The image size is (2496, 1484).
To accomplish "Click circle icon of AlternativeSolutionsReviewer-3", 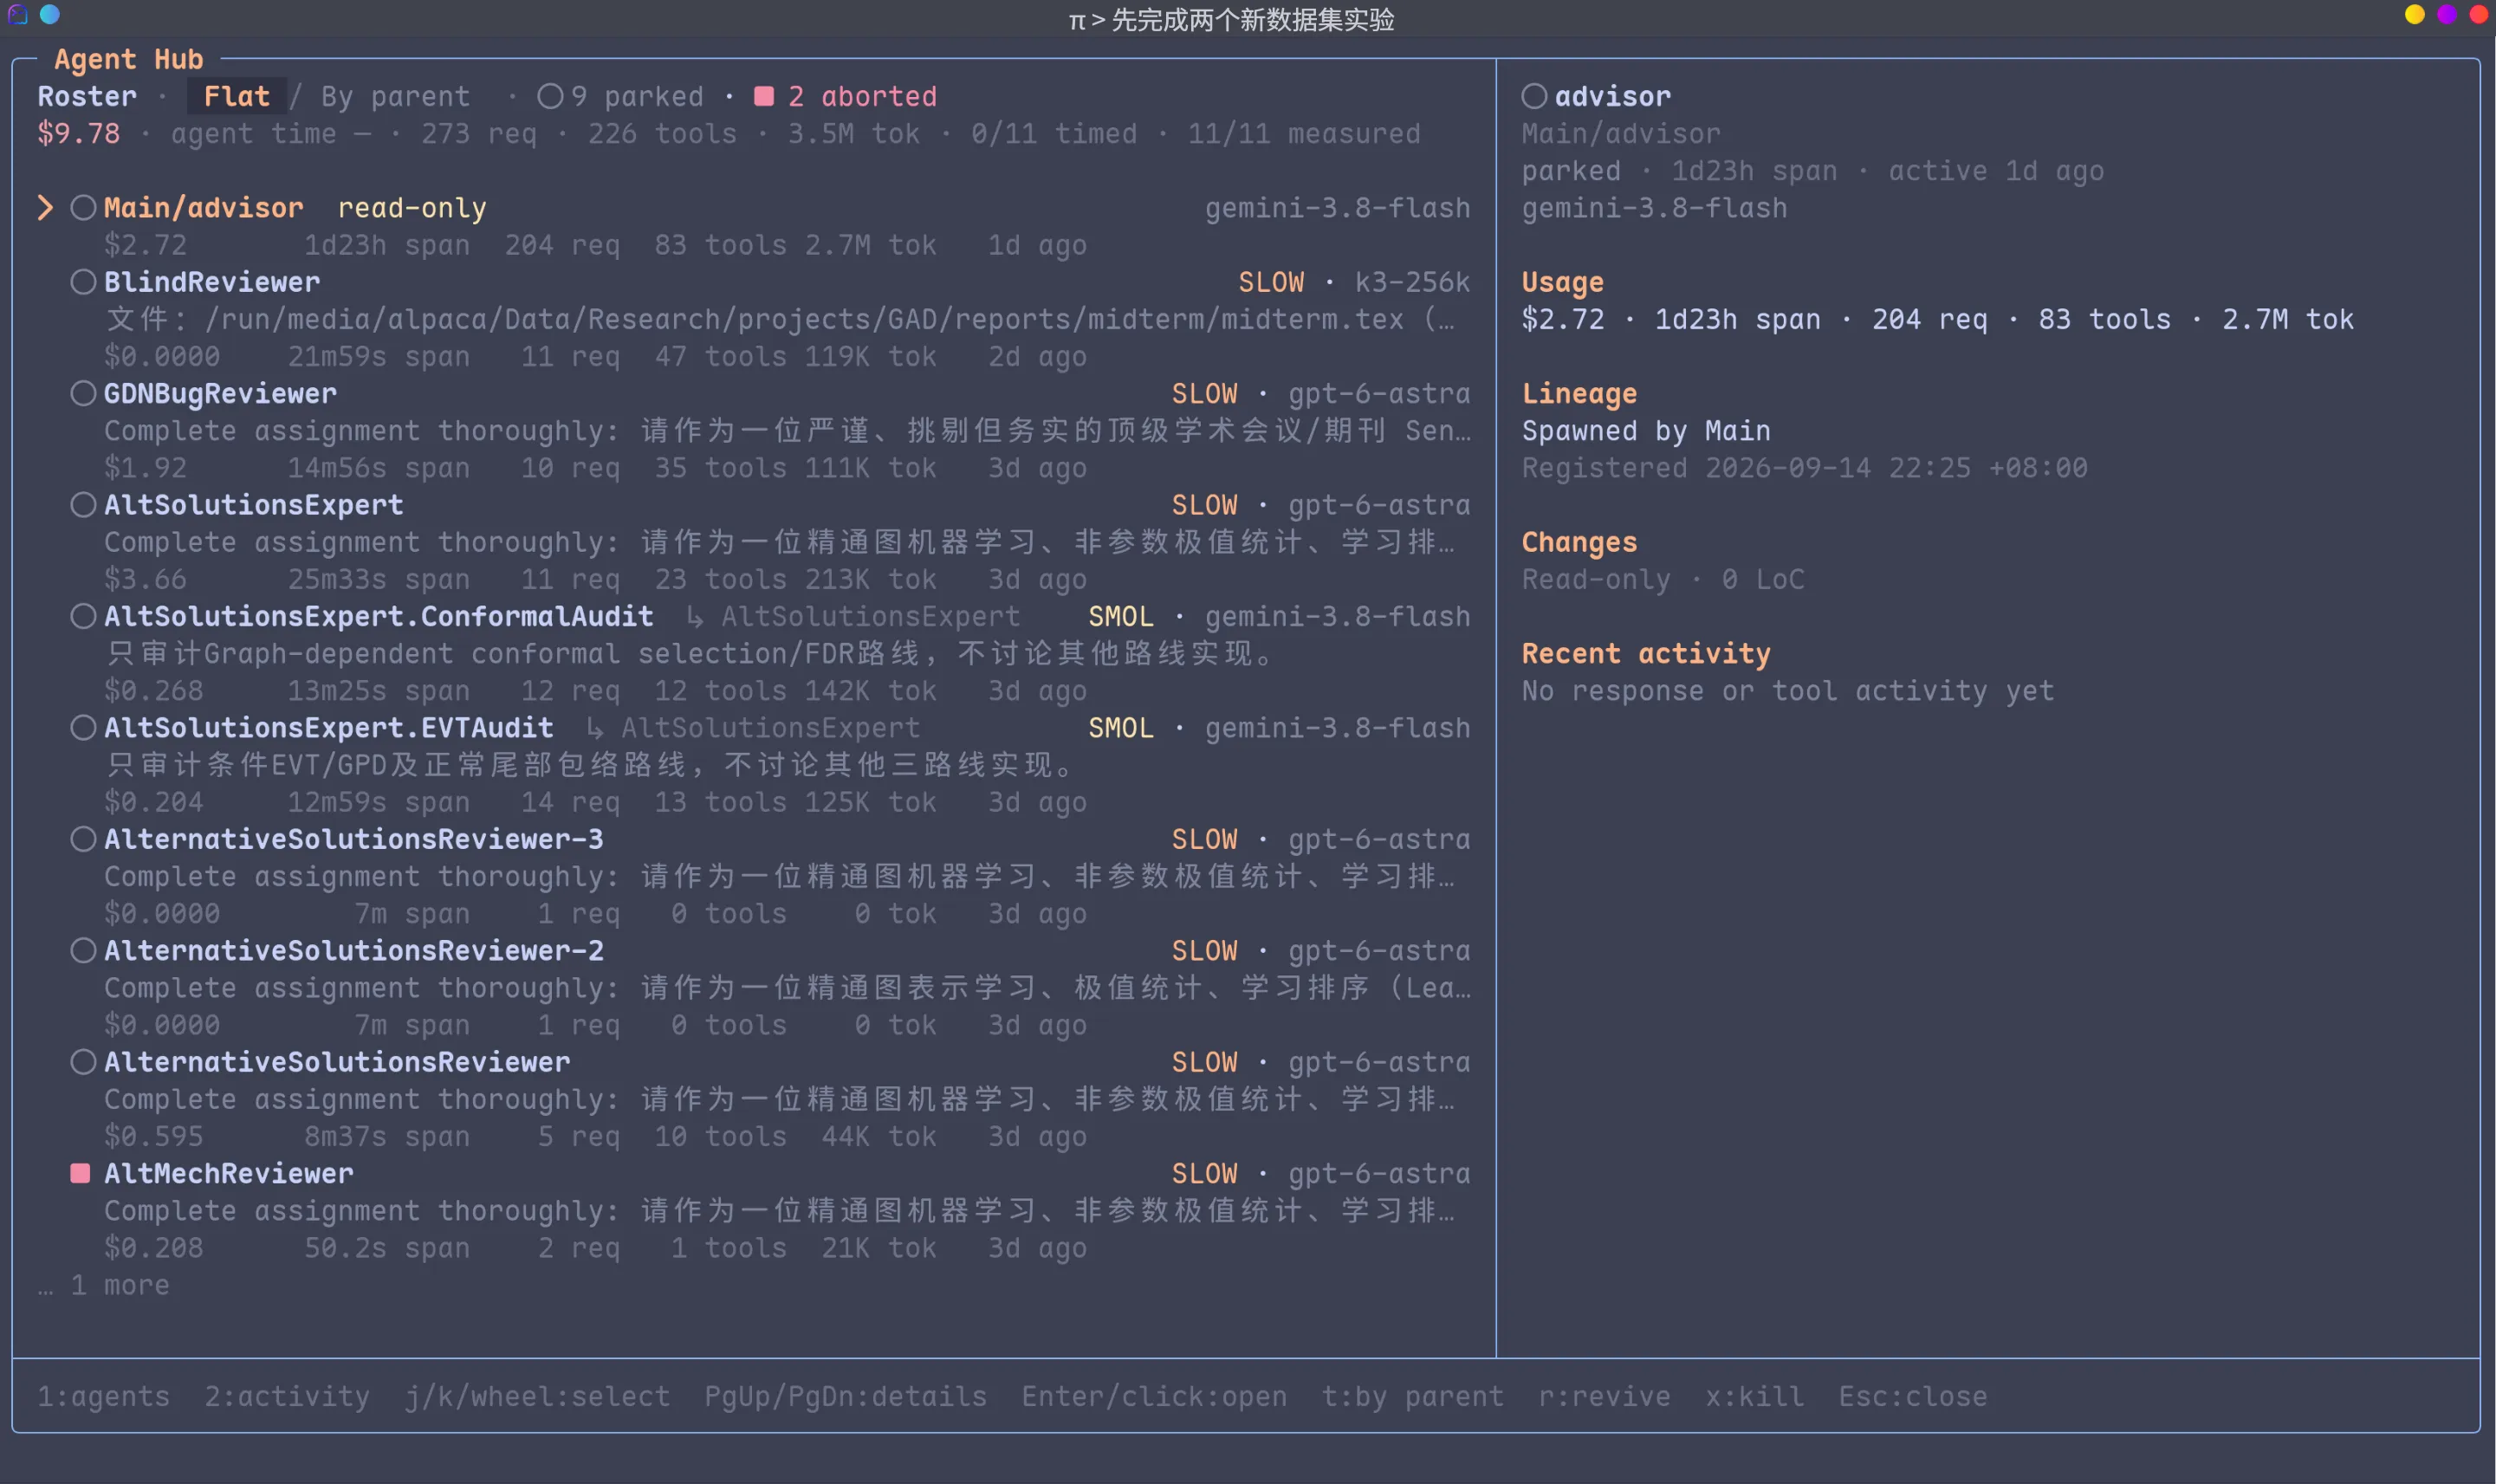I will [84, 839].
